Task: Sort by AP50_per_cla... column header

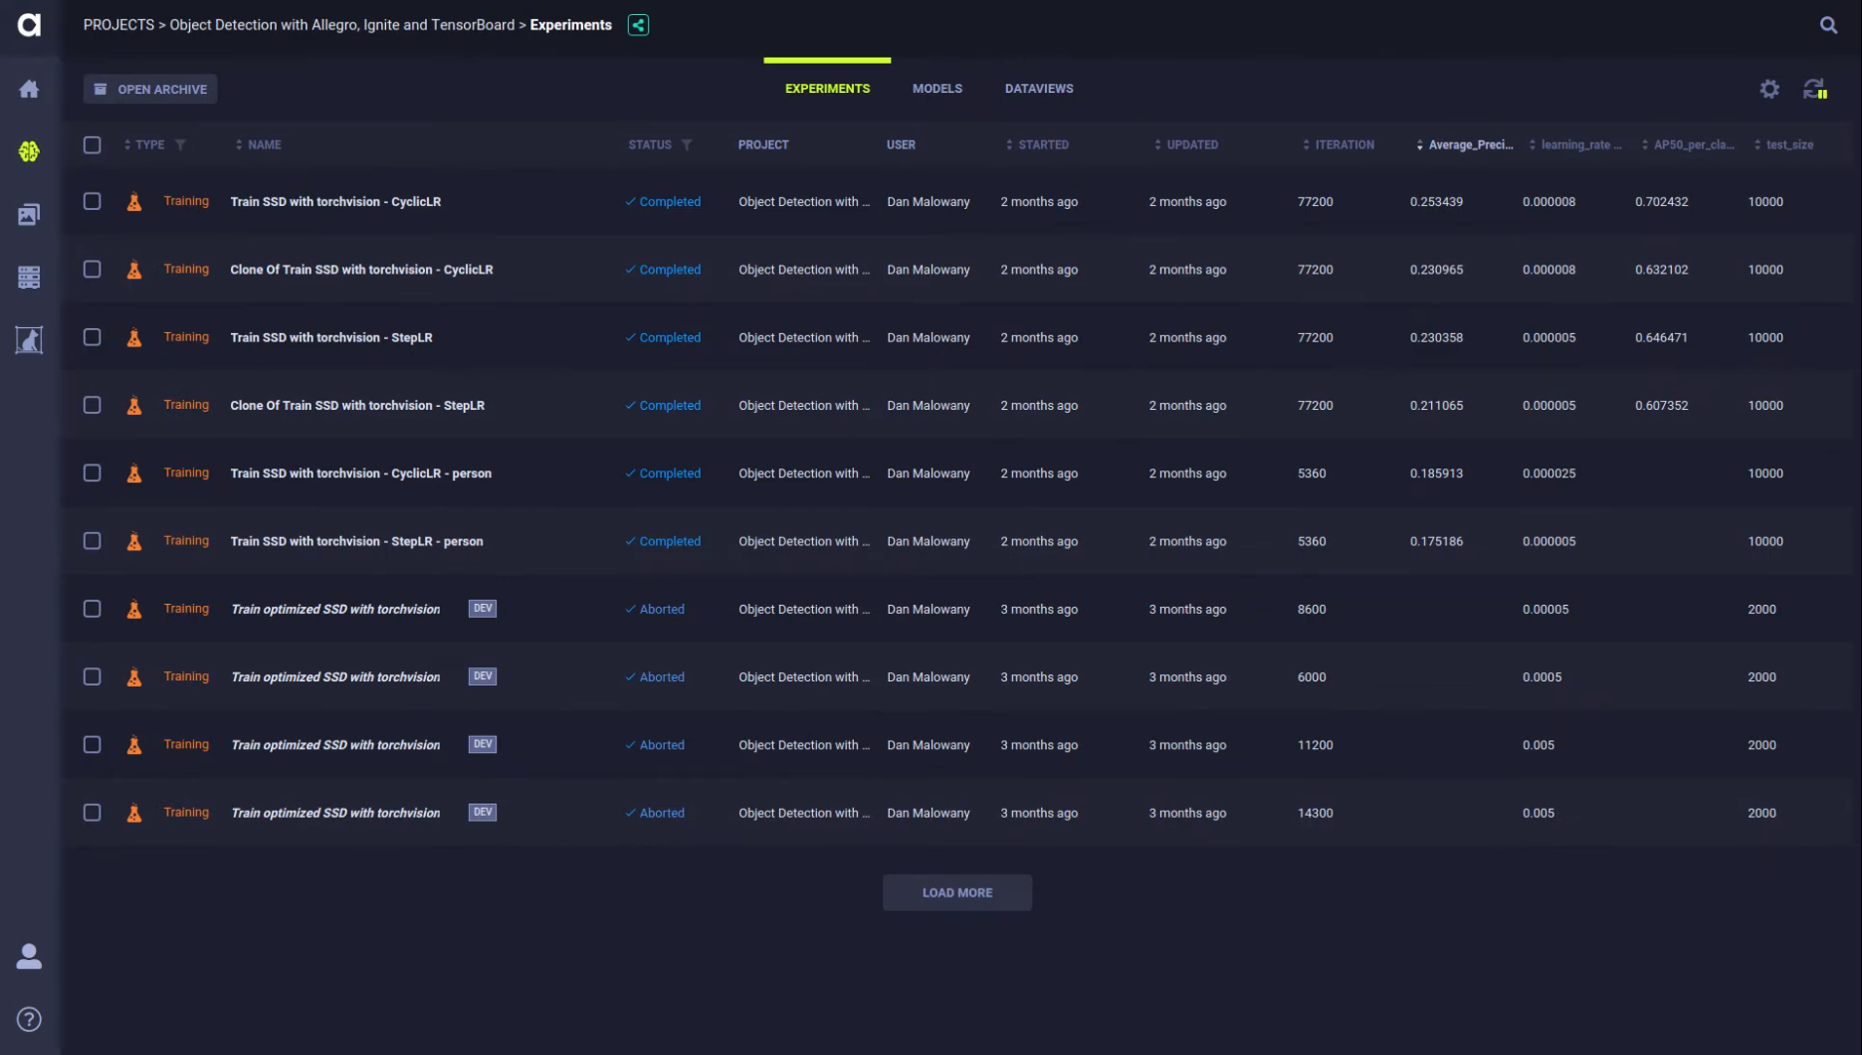Action: point(1689,145)
